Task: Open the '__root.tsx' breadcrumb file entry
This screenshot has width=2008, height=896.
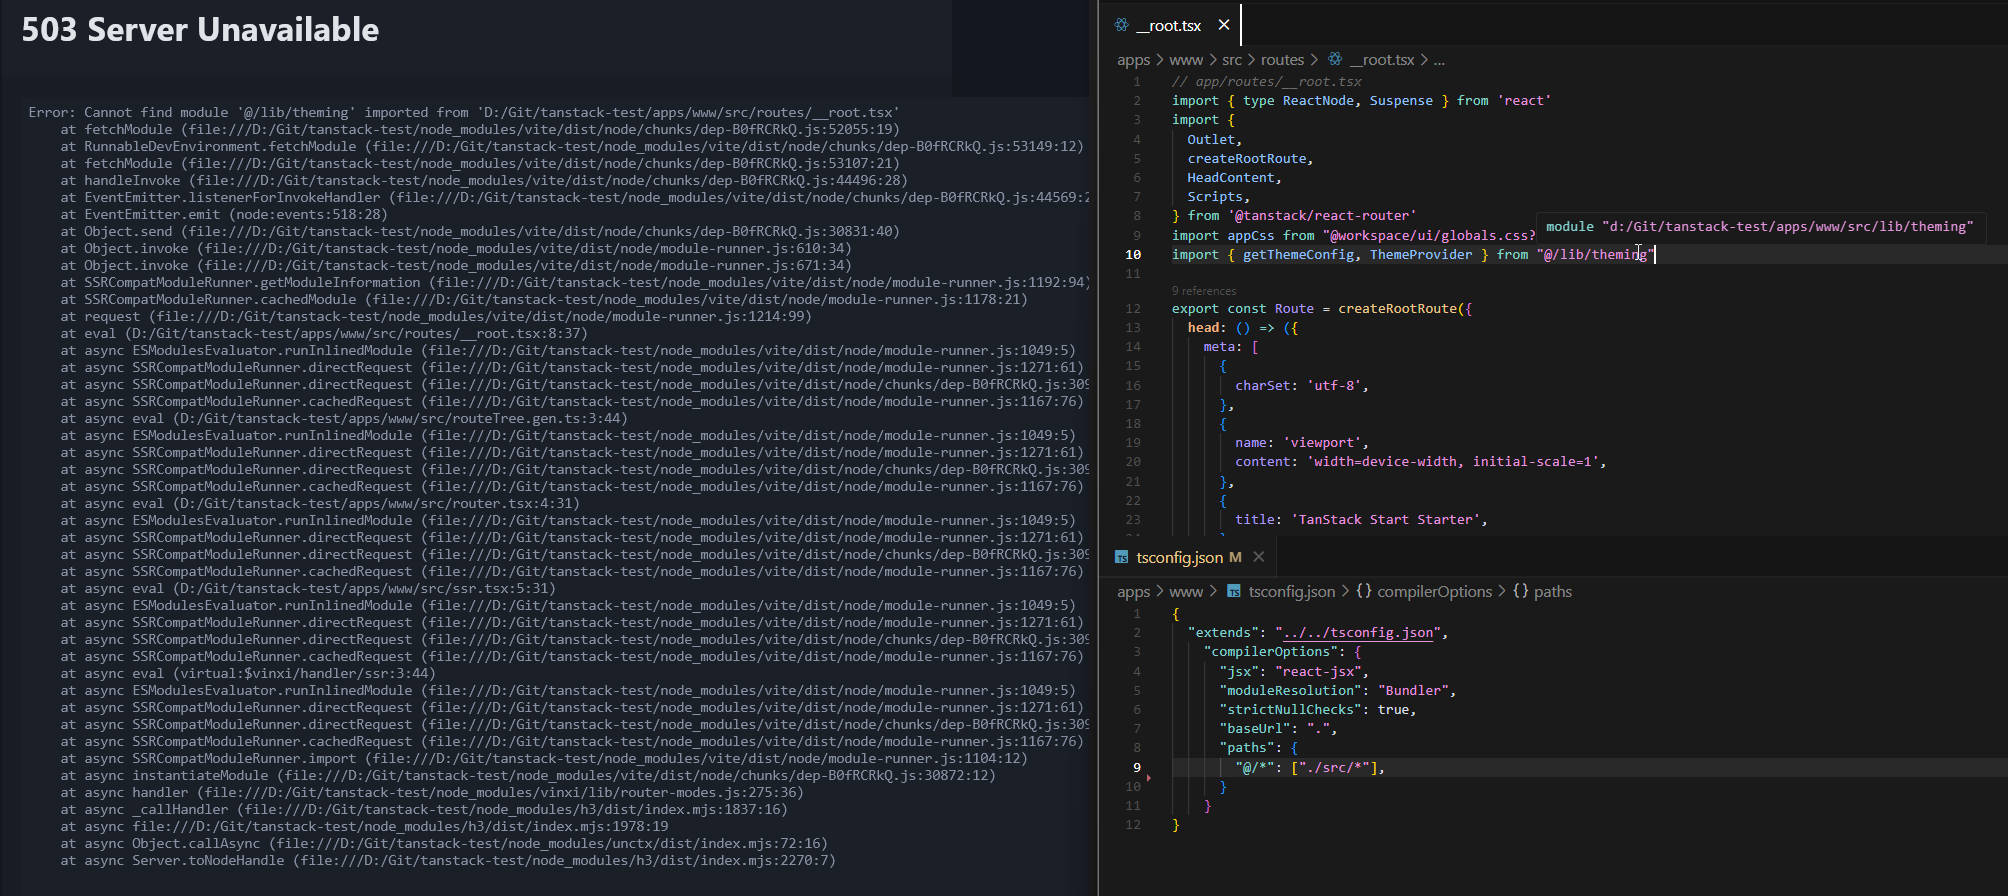Action: pos(1382,60)
